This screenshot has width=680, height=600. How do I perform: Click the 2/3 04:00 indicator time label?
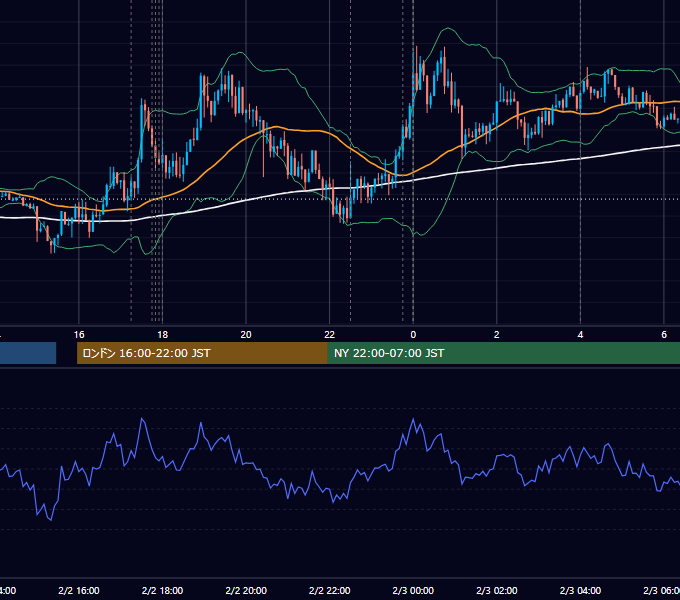(580, 590)
